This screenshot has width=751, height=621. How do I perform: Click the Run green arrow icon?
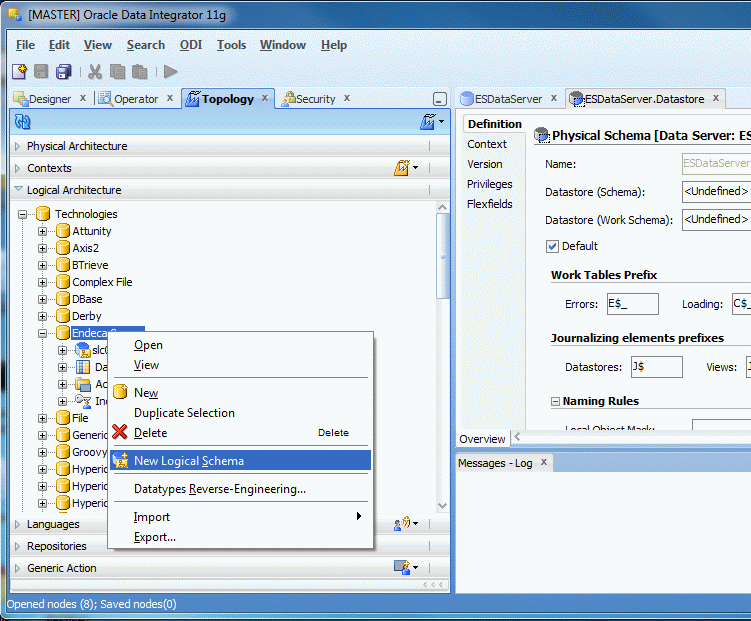171,72
